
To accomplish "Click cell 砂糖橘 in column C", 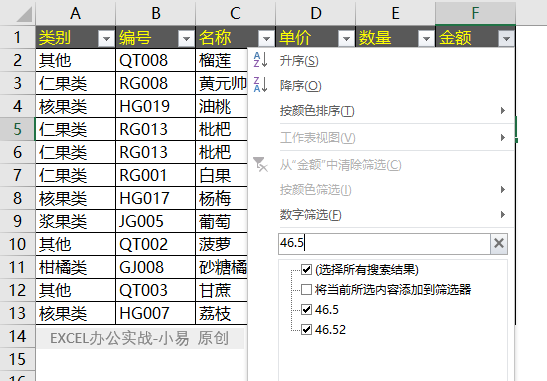I will (222, 268).
